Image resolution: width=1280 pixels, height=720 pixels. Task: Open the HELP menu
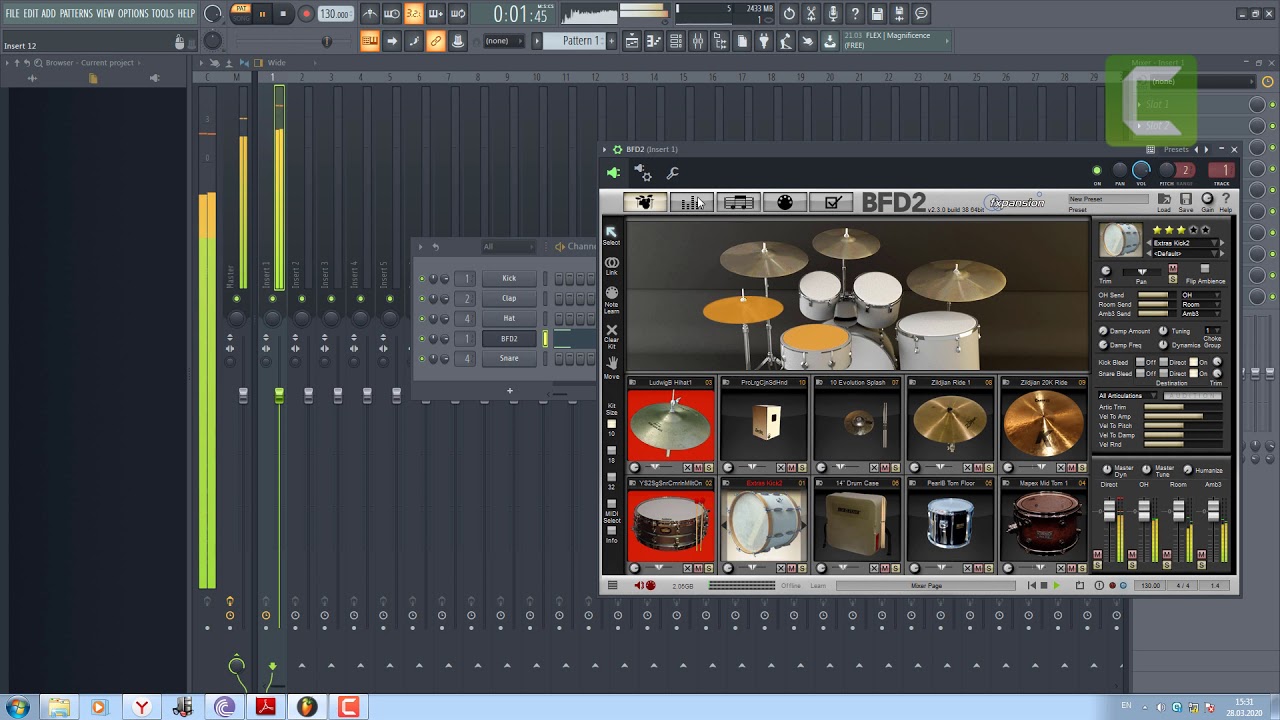(x=186, y=14)
